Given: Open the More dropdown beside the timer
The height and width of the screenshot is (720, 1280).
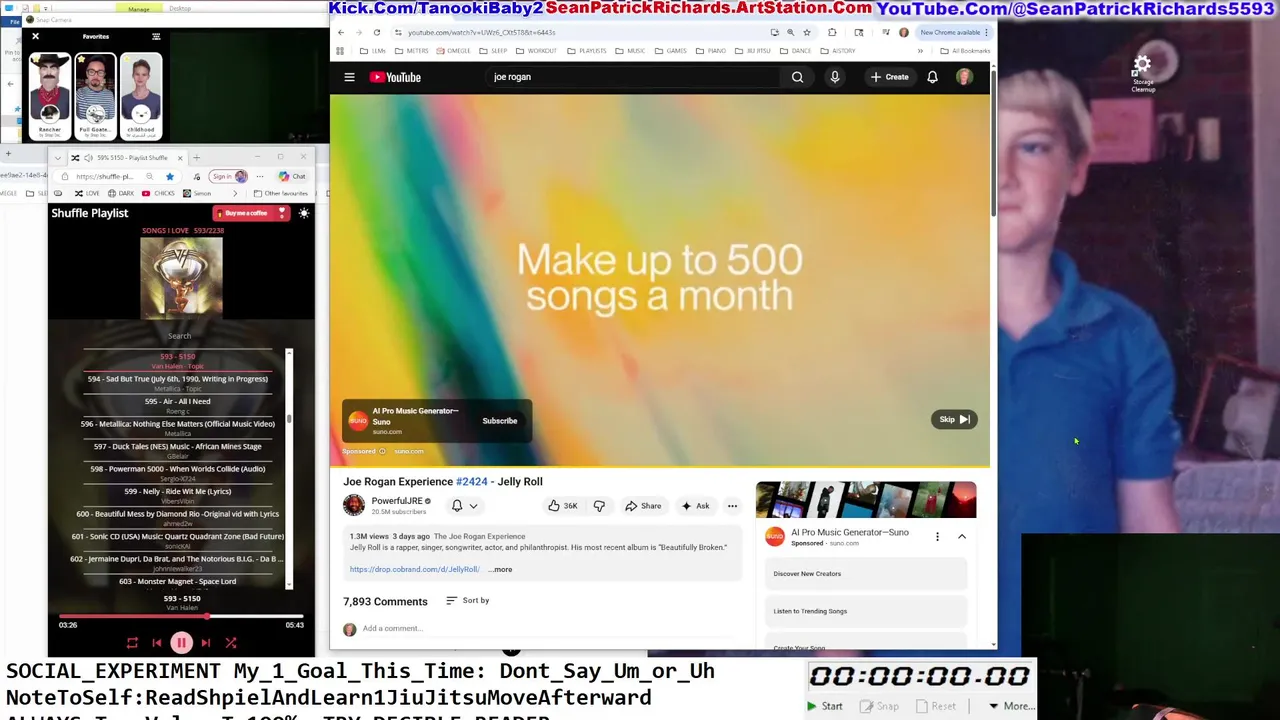Looking at the screenshot, I should pyautogui.click(x=1012, y=706).
